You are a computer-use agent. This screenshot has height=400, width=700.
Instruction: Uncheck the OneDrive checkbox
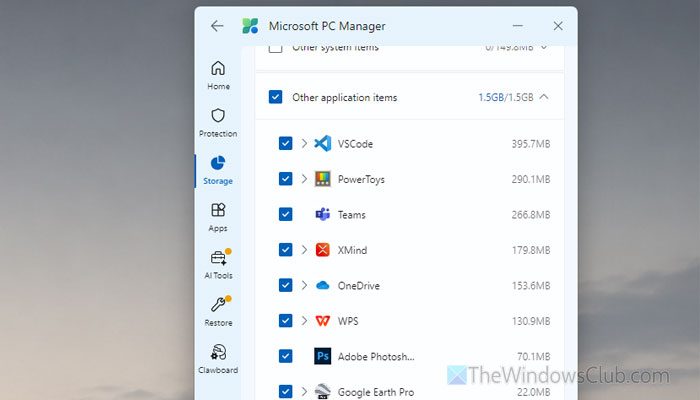(286, 285)
